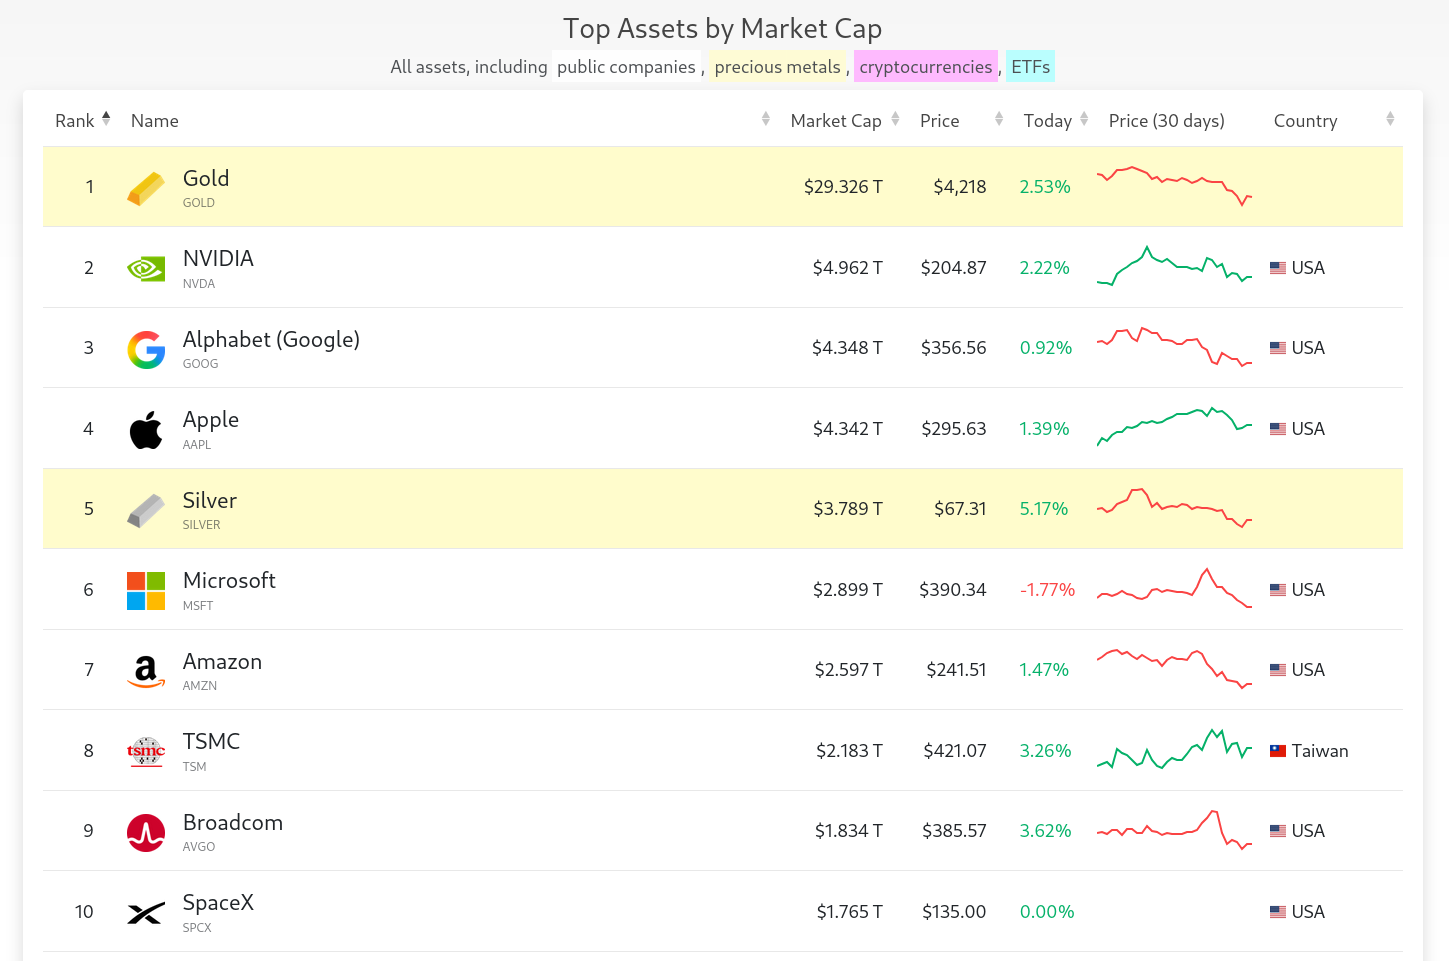Image resolution: width=1449 pixels, height=961 pixels.
Task: Click SpaceX's price $135.00
Action: click(954, 912)
